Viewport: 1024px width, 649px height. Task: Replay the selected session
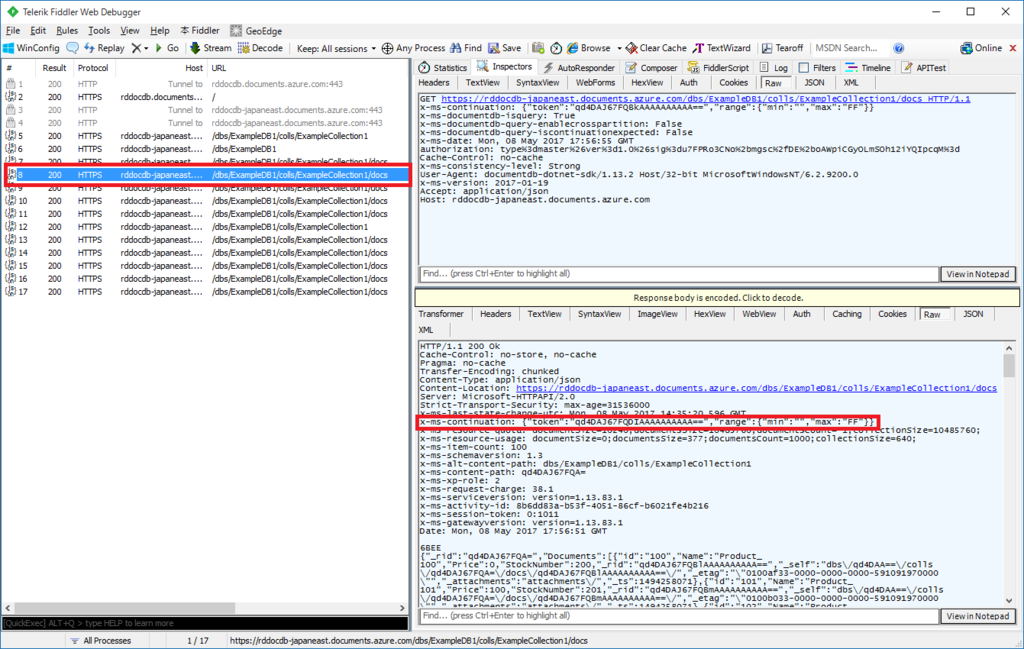[x=104, y=48]
